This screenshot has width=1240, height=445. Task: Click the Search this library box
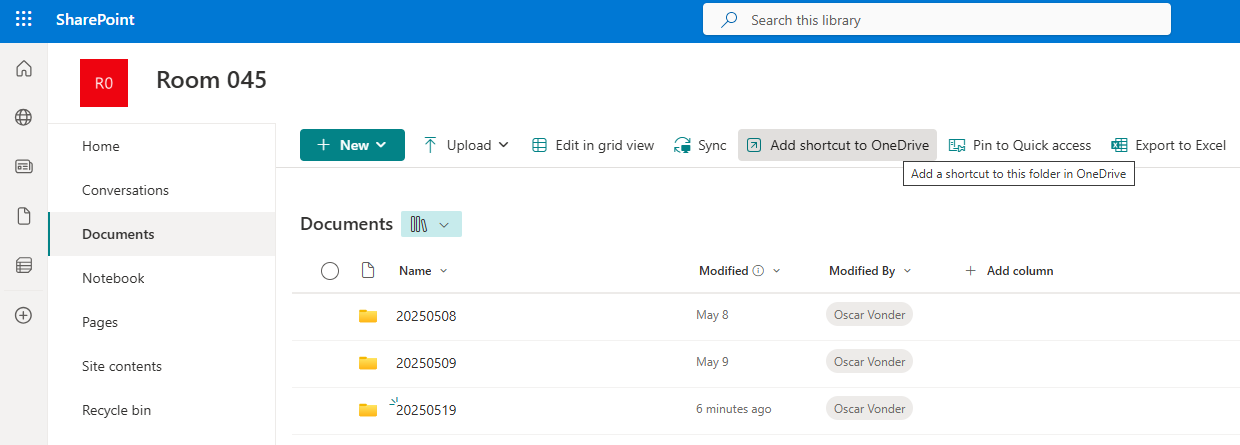(x=937, y=20)
